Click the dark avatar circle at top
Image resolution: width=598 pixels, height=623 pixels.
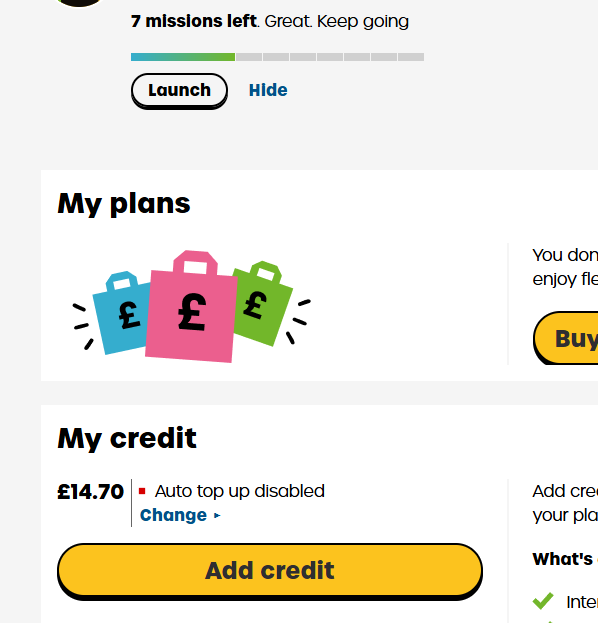pyautogui.click(x=79, y=2)
